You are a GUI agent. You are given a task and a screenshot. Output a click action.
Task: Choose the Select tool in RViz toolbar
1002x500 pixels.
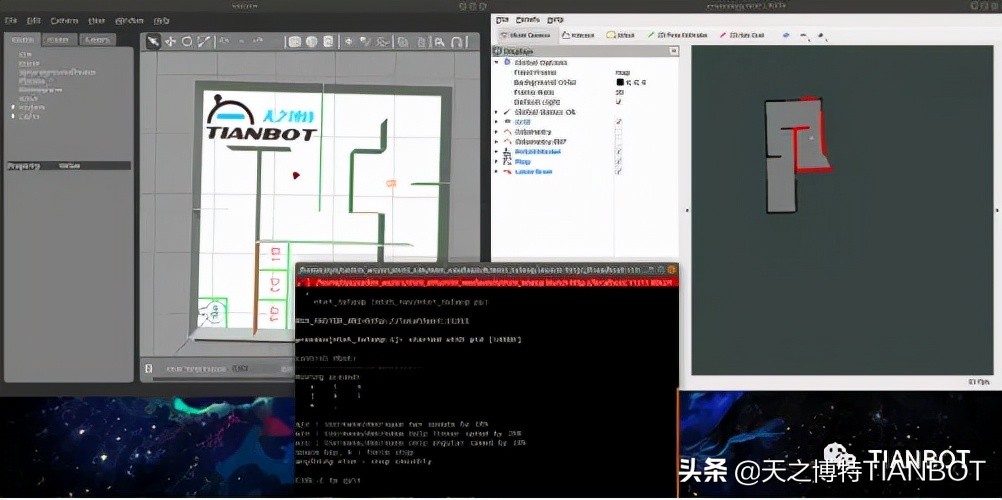[620, 35]
